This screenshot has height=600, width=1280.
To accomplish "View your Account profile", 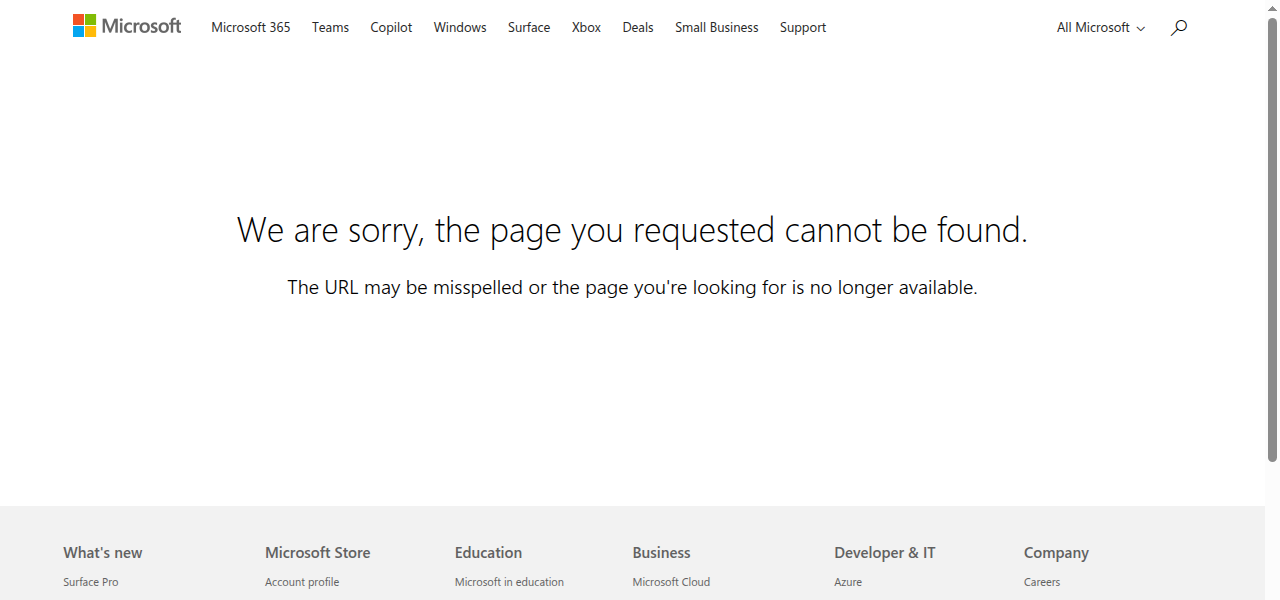I will [x=302, y=581].
